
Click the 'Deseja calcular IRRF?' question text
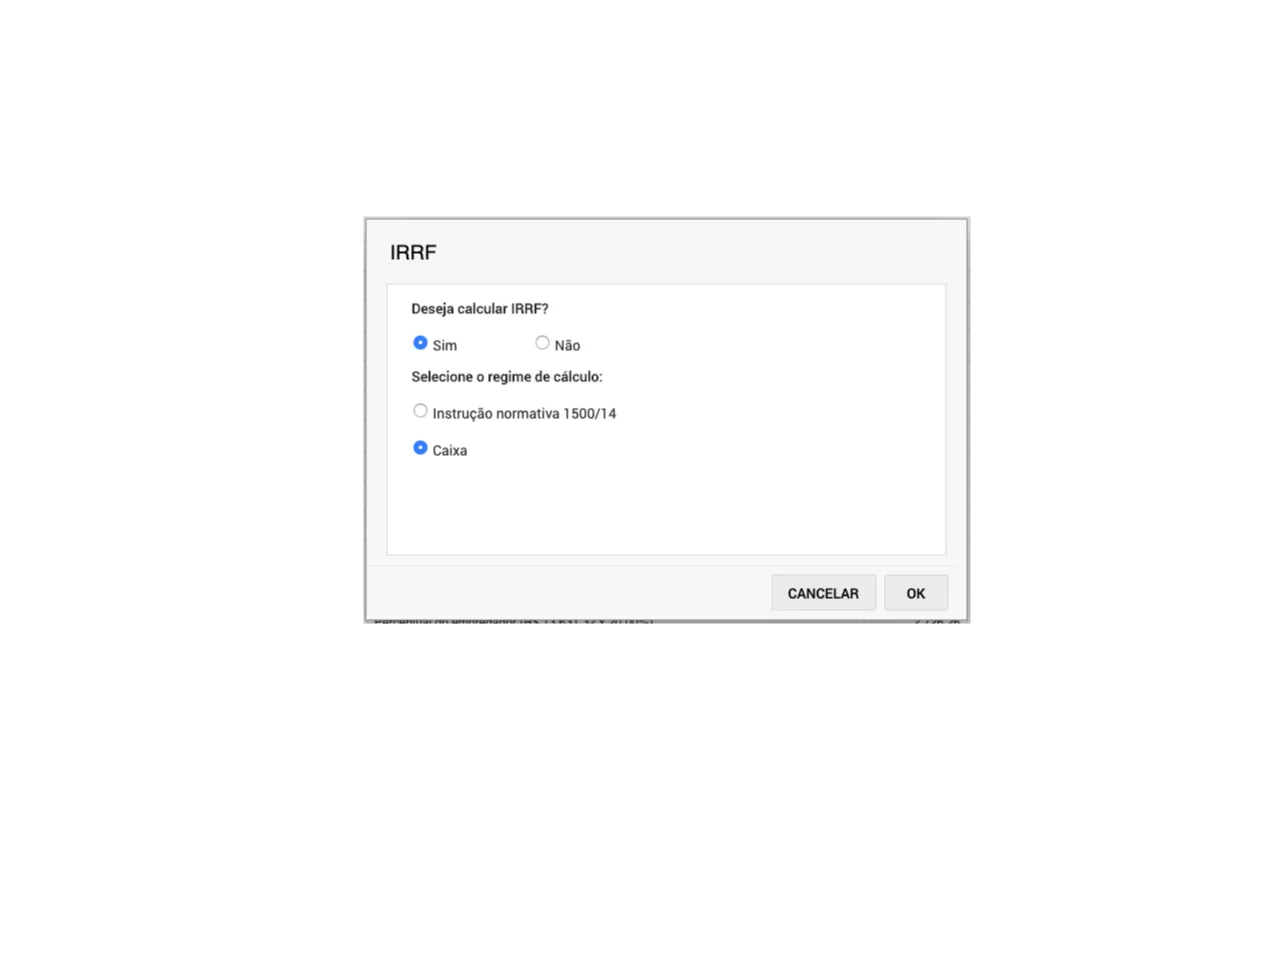(x=480, y=309)
